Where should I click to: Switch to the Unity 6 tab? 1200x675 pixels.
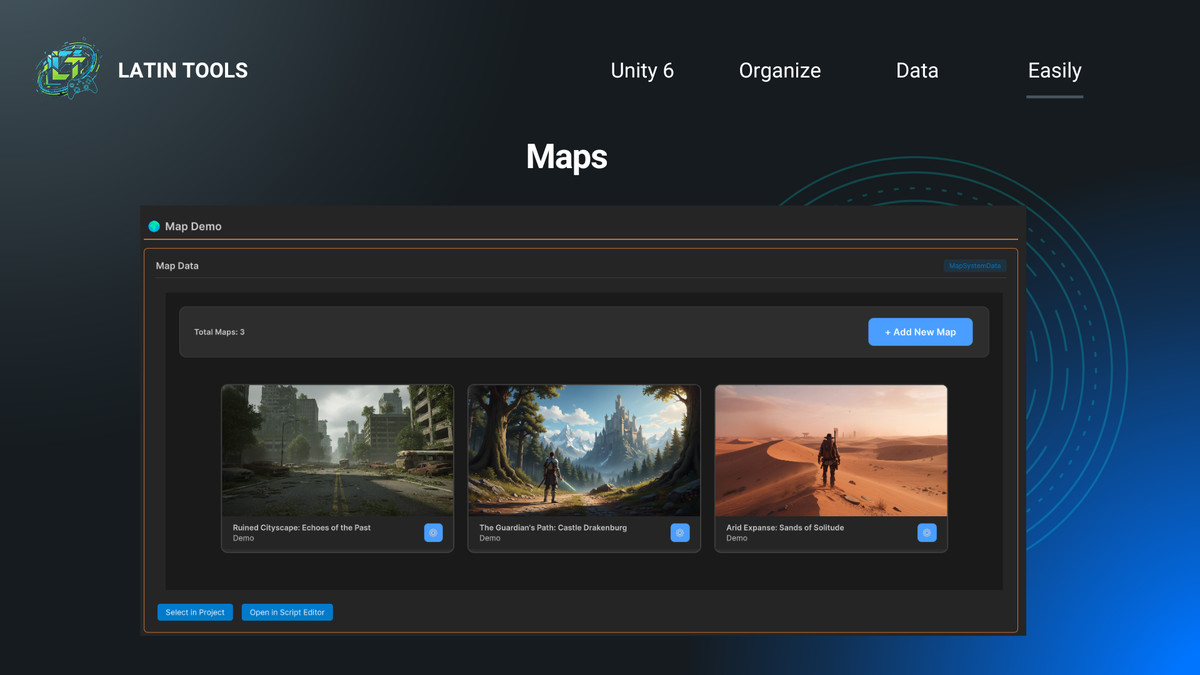(642, 70)
